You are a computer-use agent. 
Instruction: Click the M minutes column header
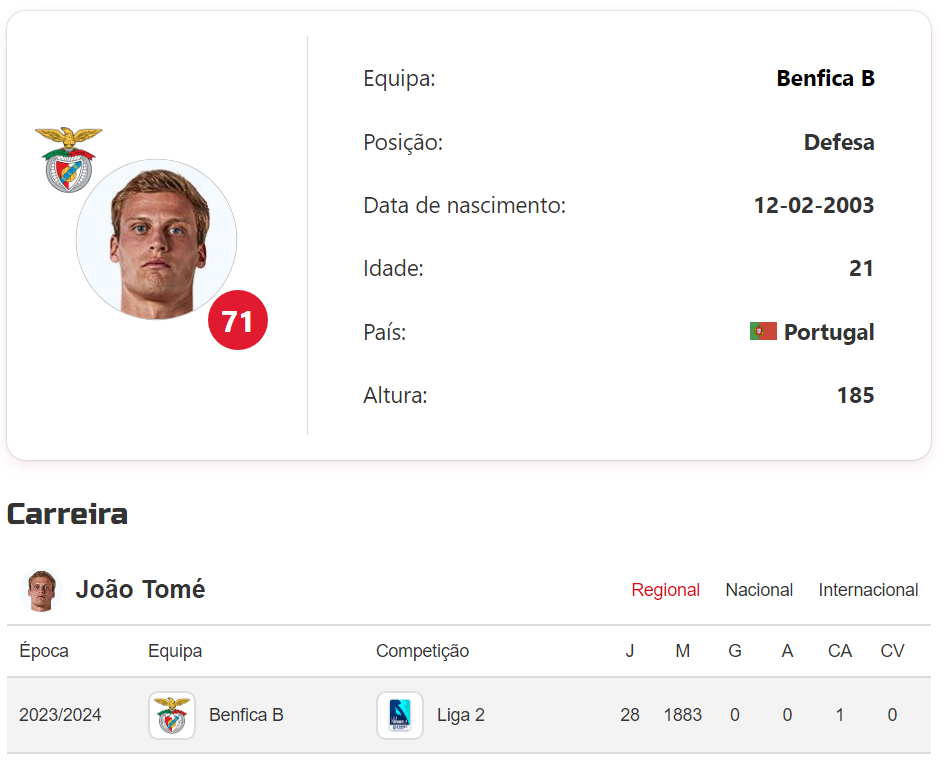(x=683, y=651)
